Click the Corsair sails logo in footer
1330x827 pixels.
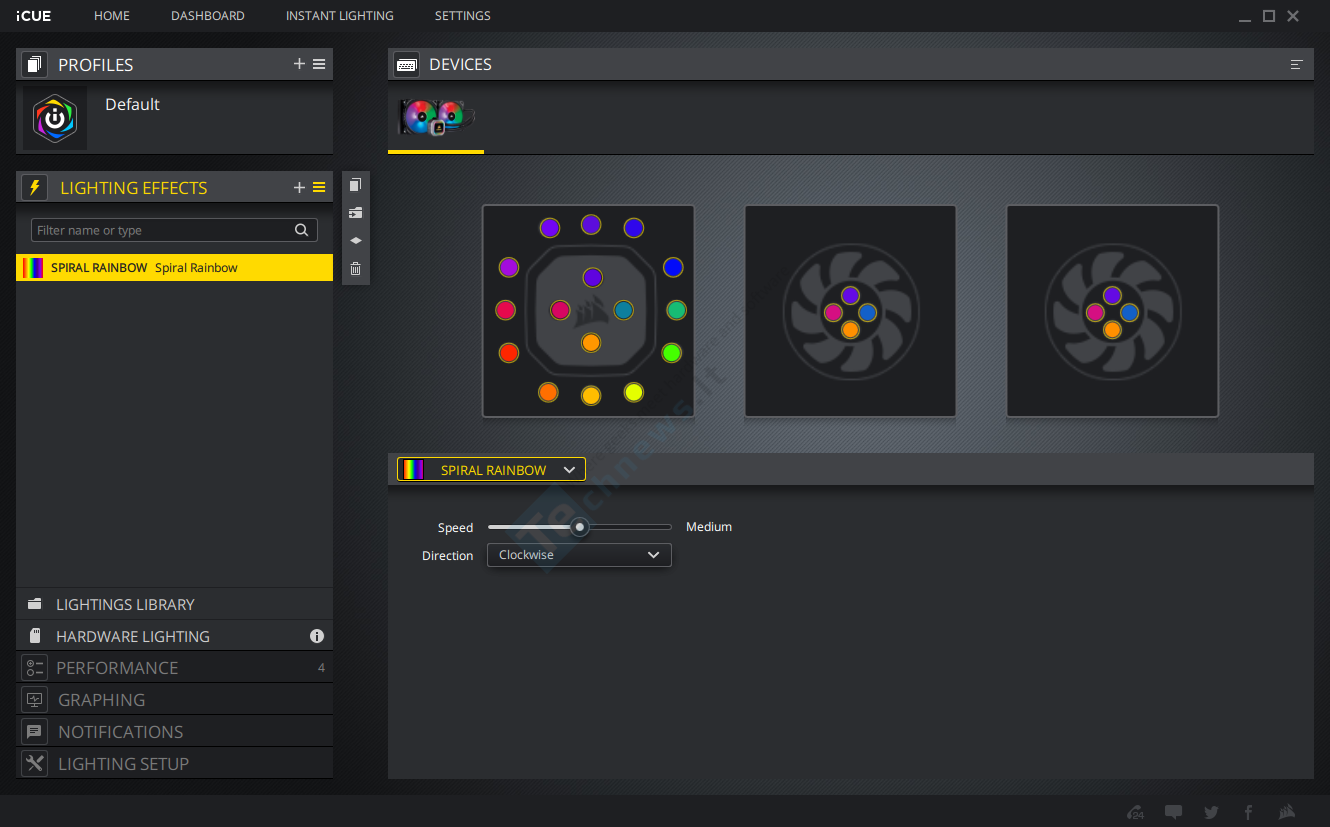click(1288, 812)
